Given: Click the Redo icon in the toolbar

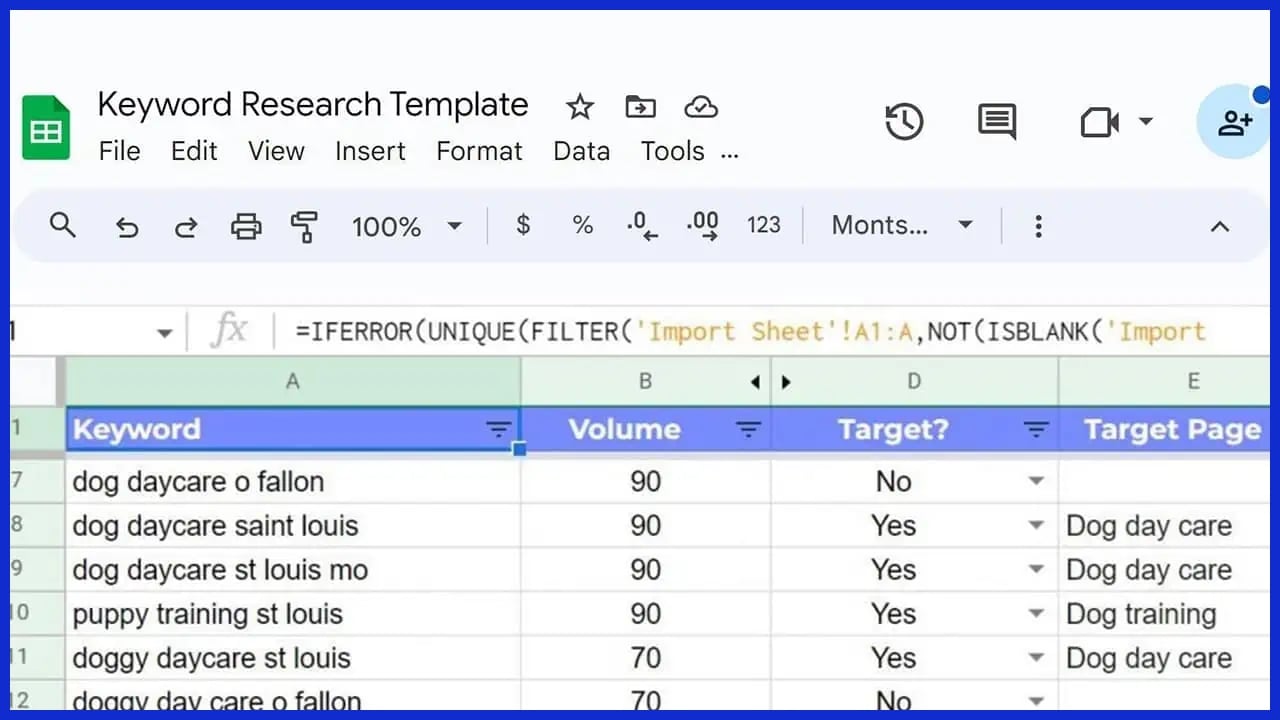Looking at the screenshot, I should (186, 226).
